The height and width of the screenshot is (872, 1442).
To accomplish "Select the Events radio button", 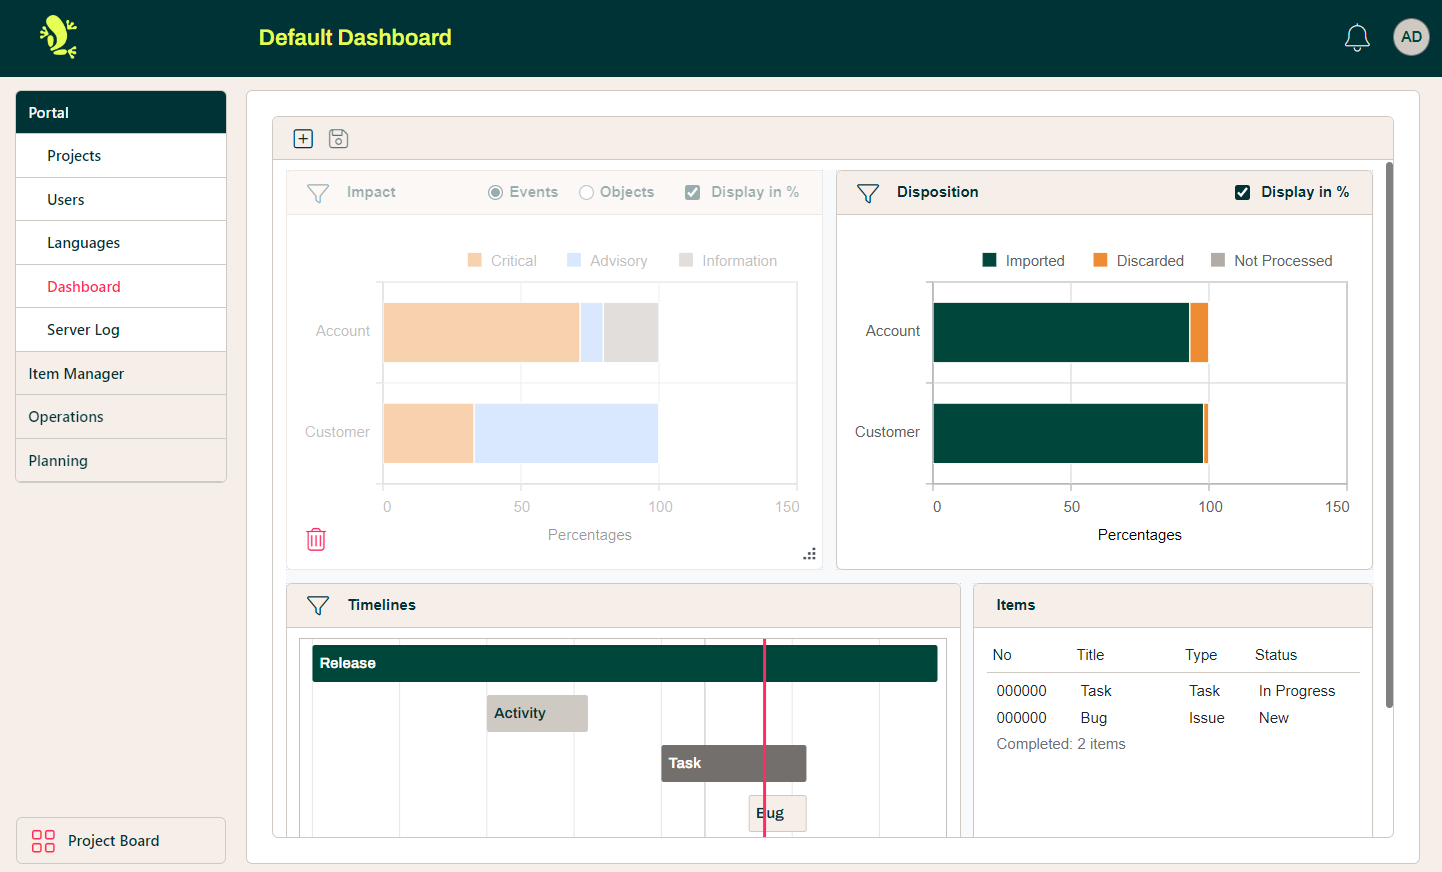I will coord(495,193).
